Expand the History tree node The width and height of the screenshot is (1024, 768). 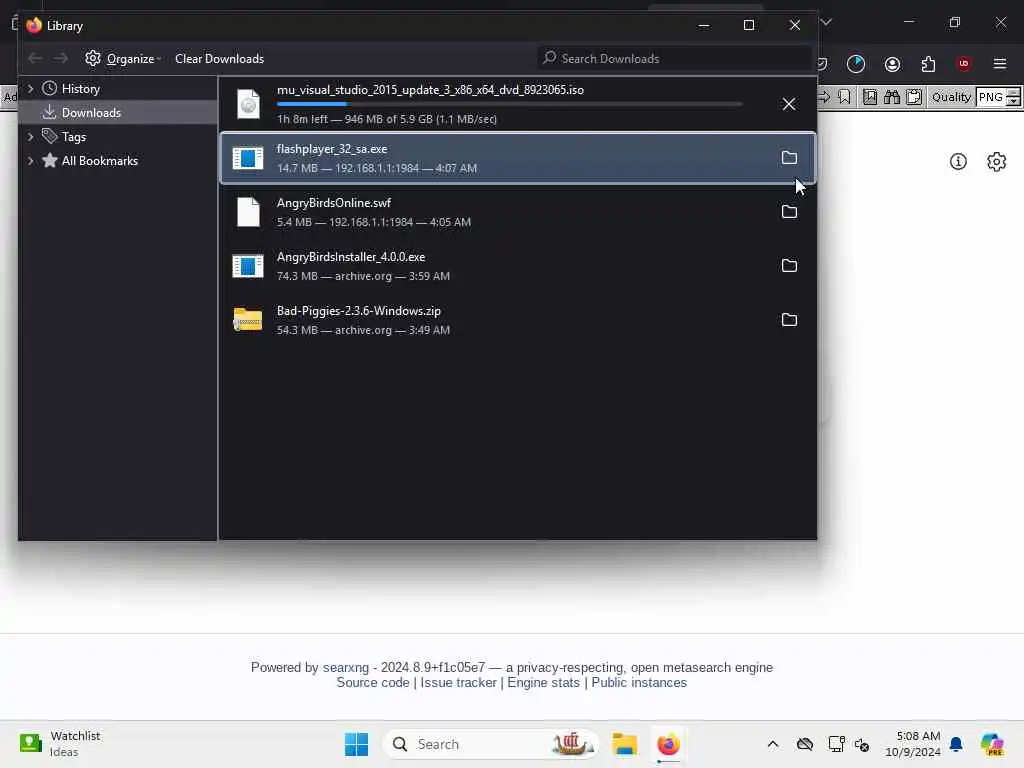[x=30, y=88]
